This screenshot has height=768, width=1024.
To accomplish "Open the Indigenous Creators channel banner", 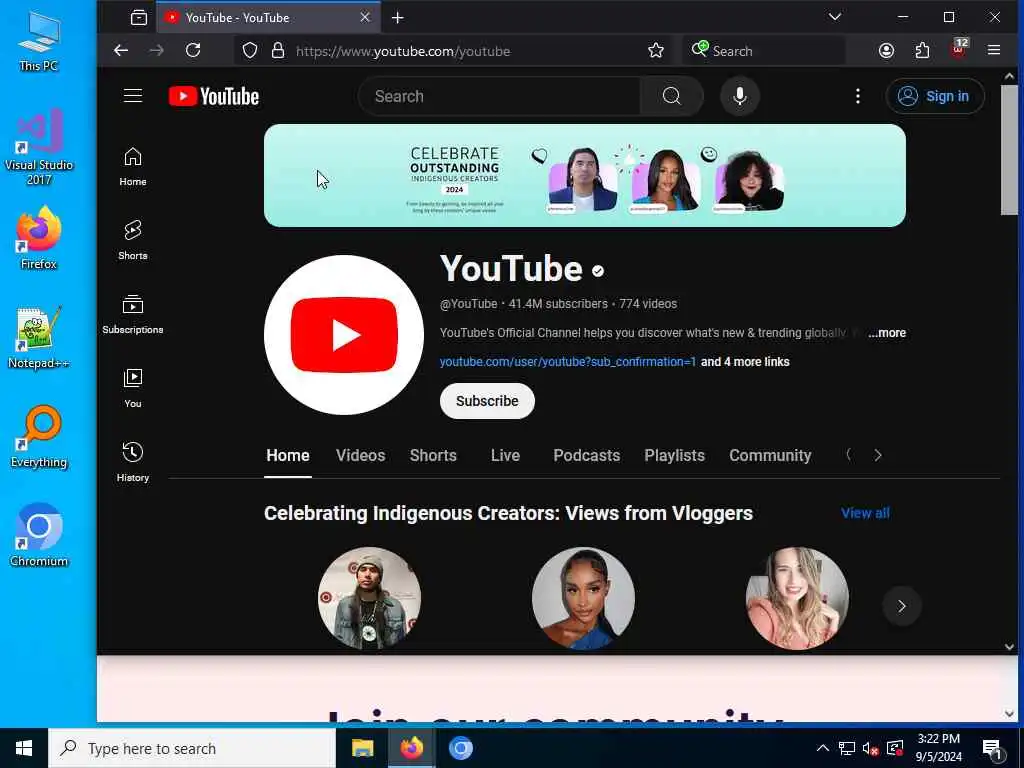I will pos(584,176).
